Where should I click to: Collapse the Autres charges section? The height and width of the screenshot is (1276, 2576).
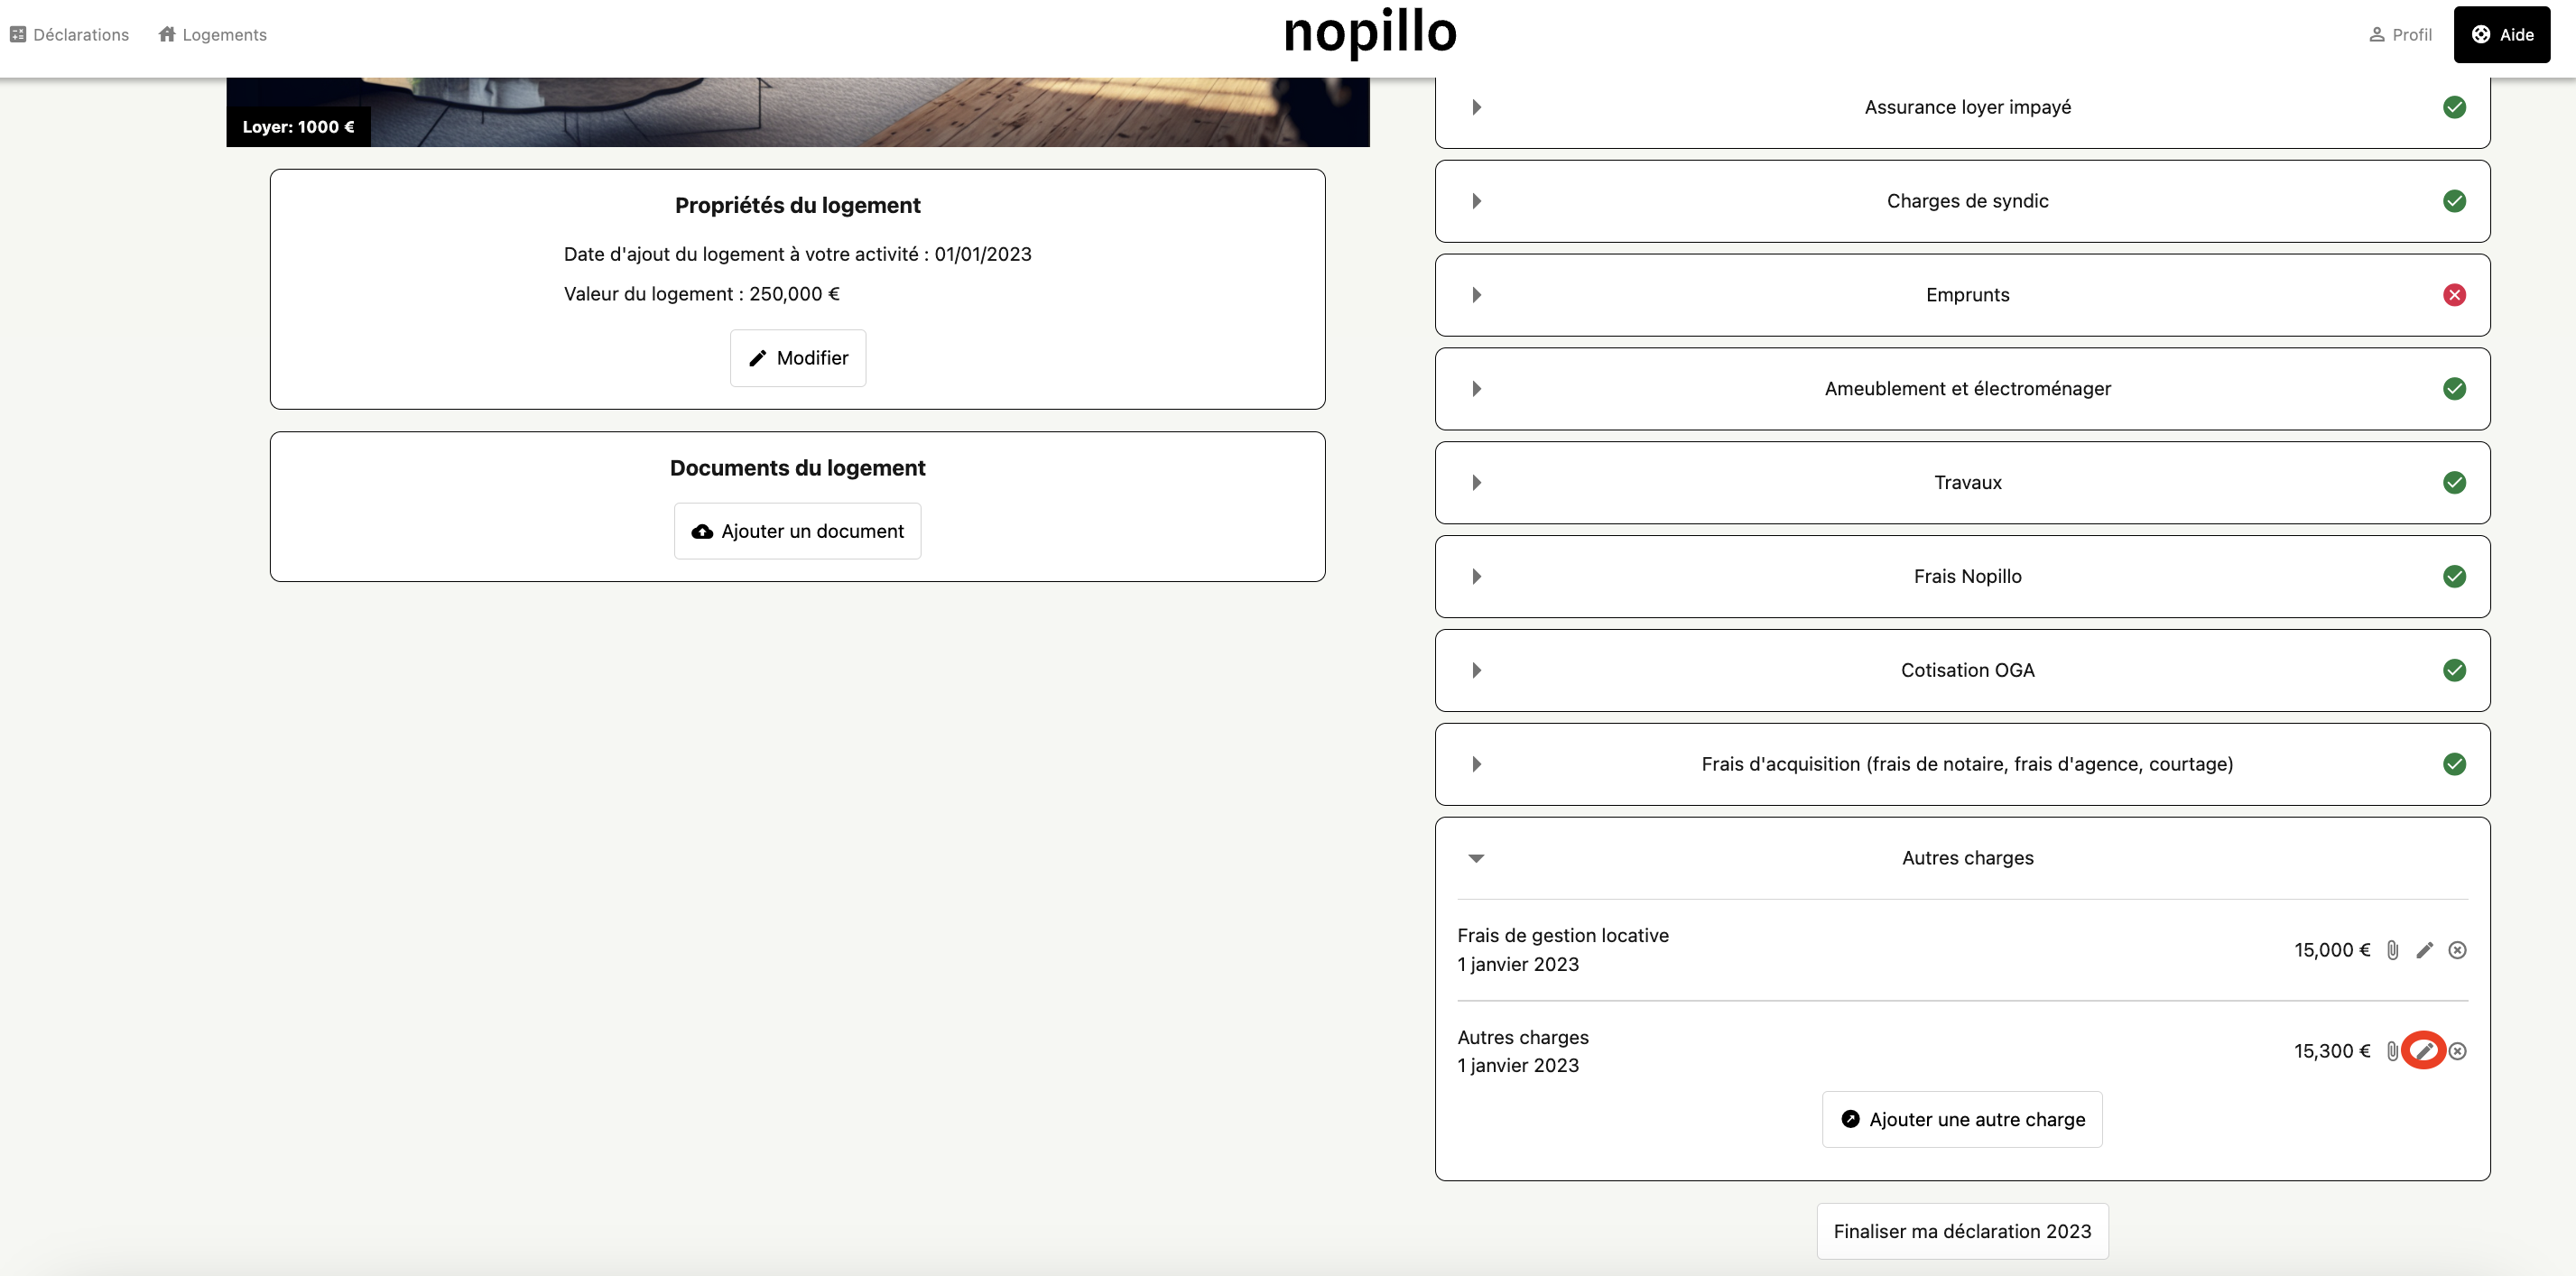pyautogui.click(x=1476, y=858)
